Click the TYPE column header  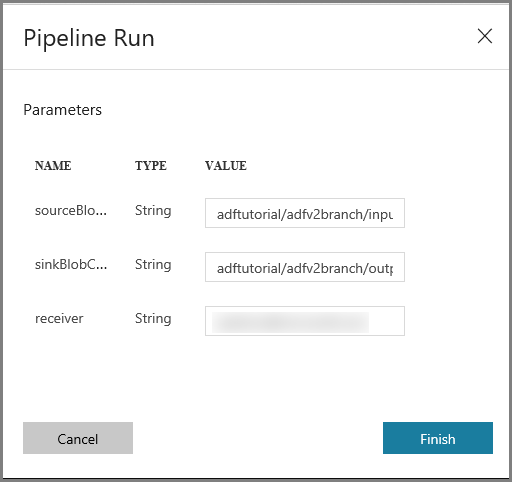click(151, 166)
